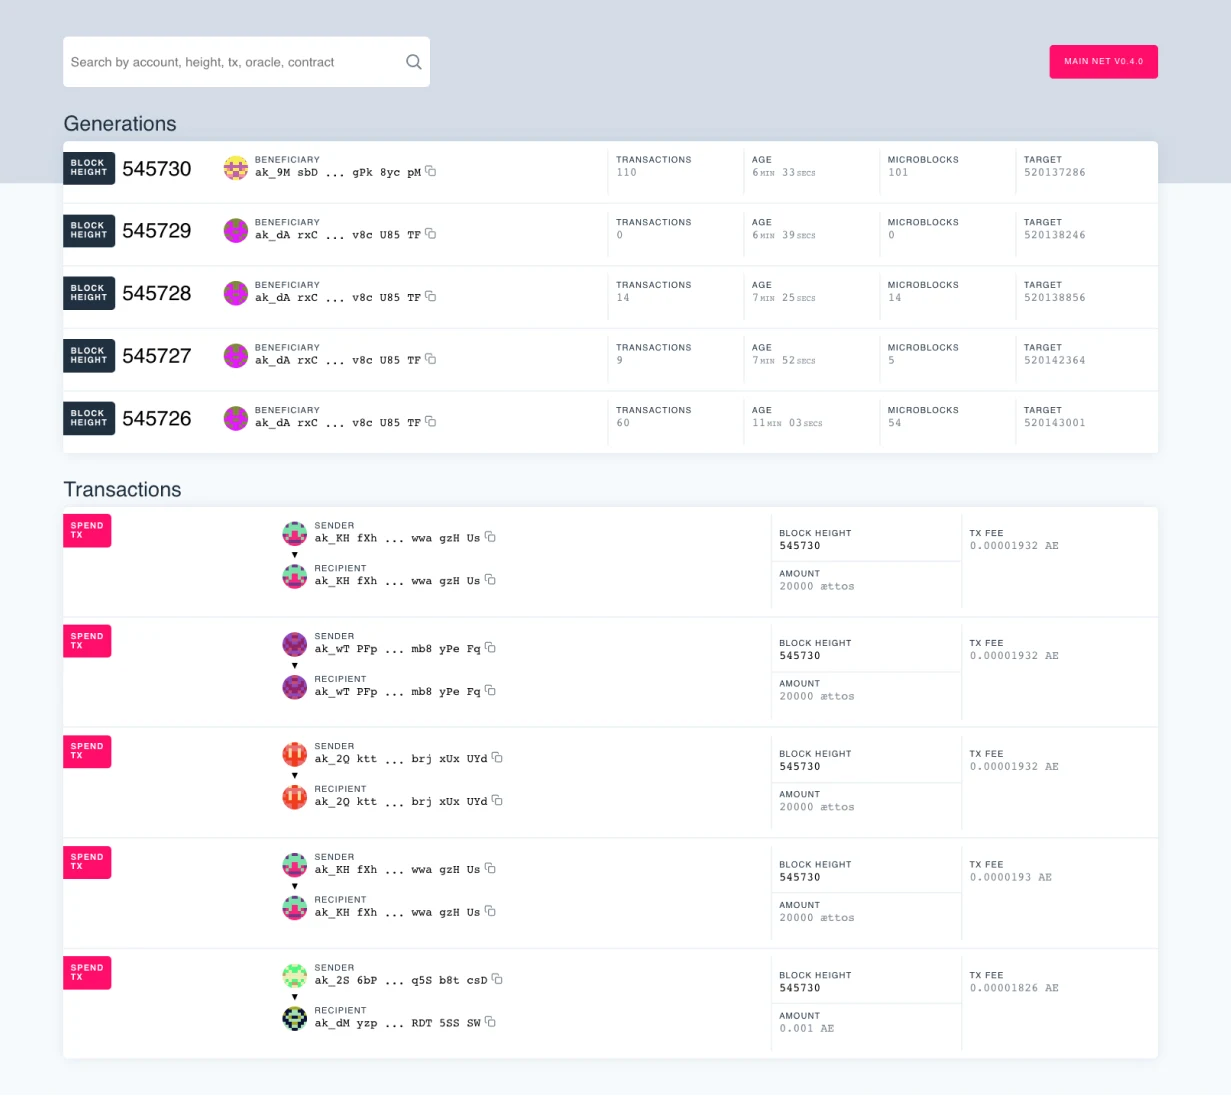Copy the ak_dM yzp recipient address
The width and height of the screenshot is (1231, 1096).
(491, 1022)
